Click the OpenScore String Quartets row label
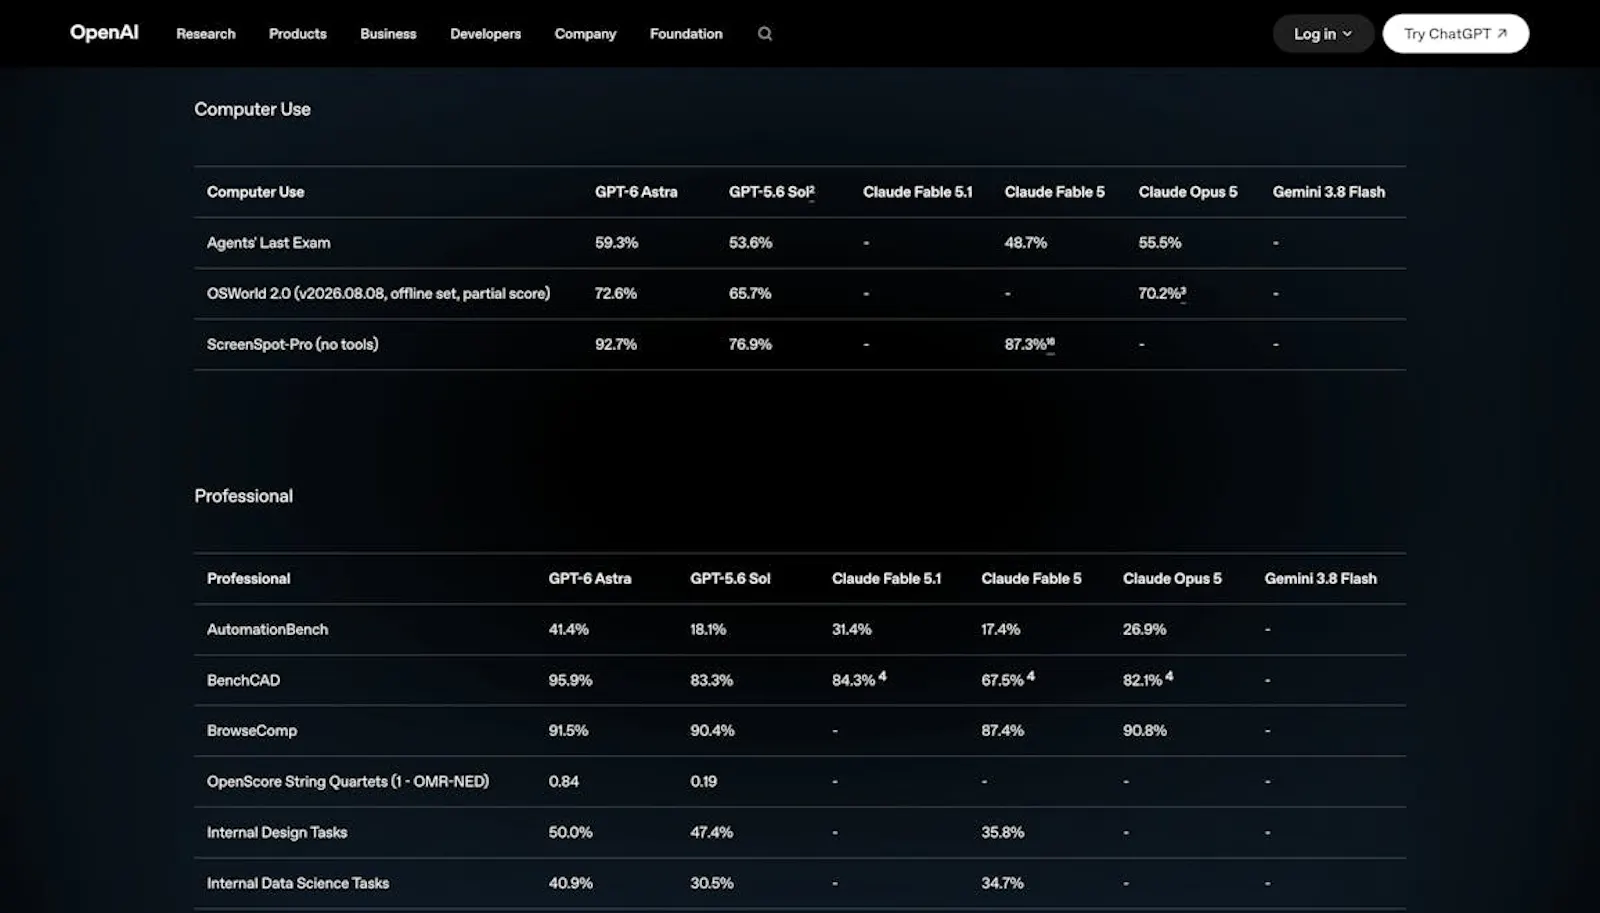This screenshot has width=1600, height=913. (348, 782)
